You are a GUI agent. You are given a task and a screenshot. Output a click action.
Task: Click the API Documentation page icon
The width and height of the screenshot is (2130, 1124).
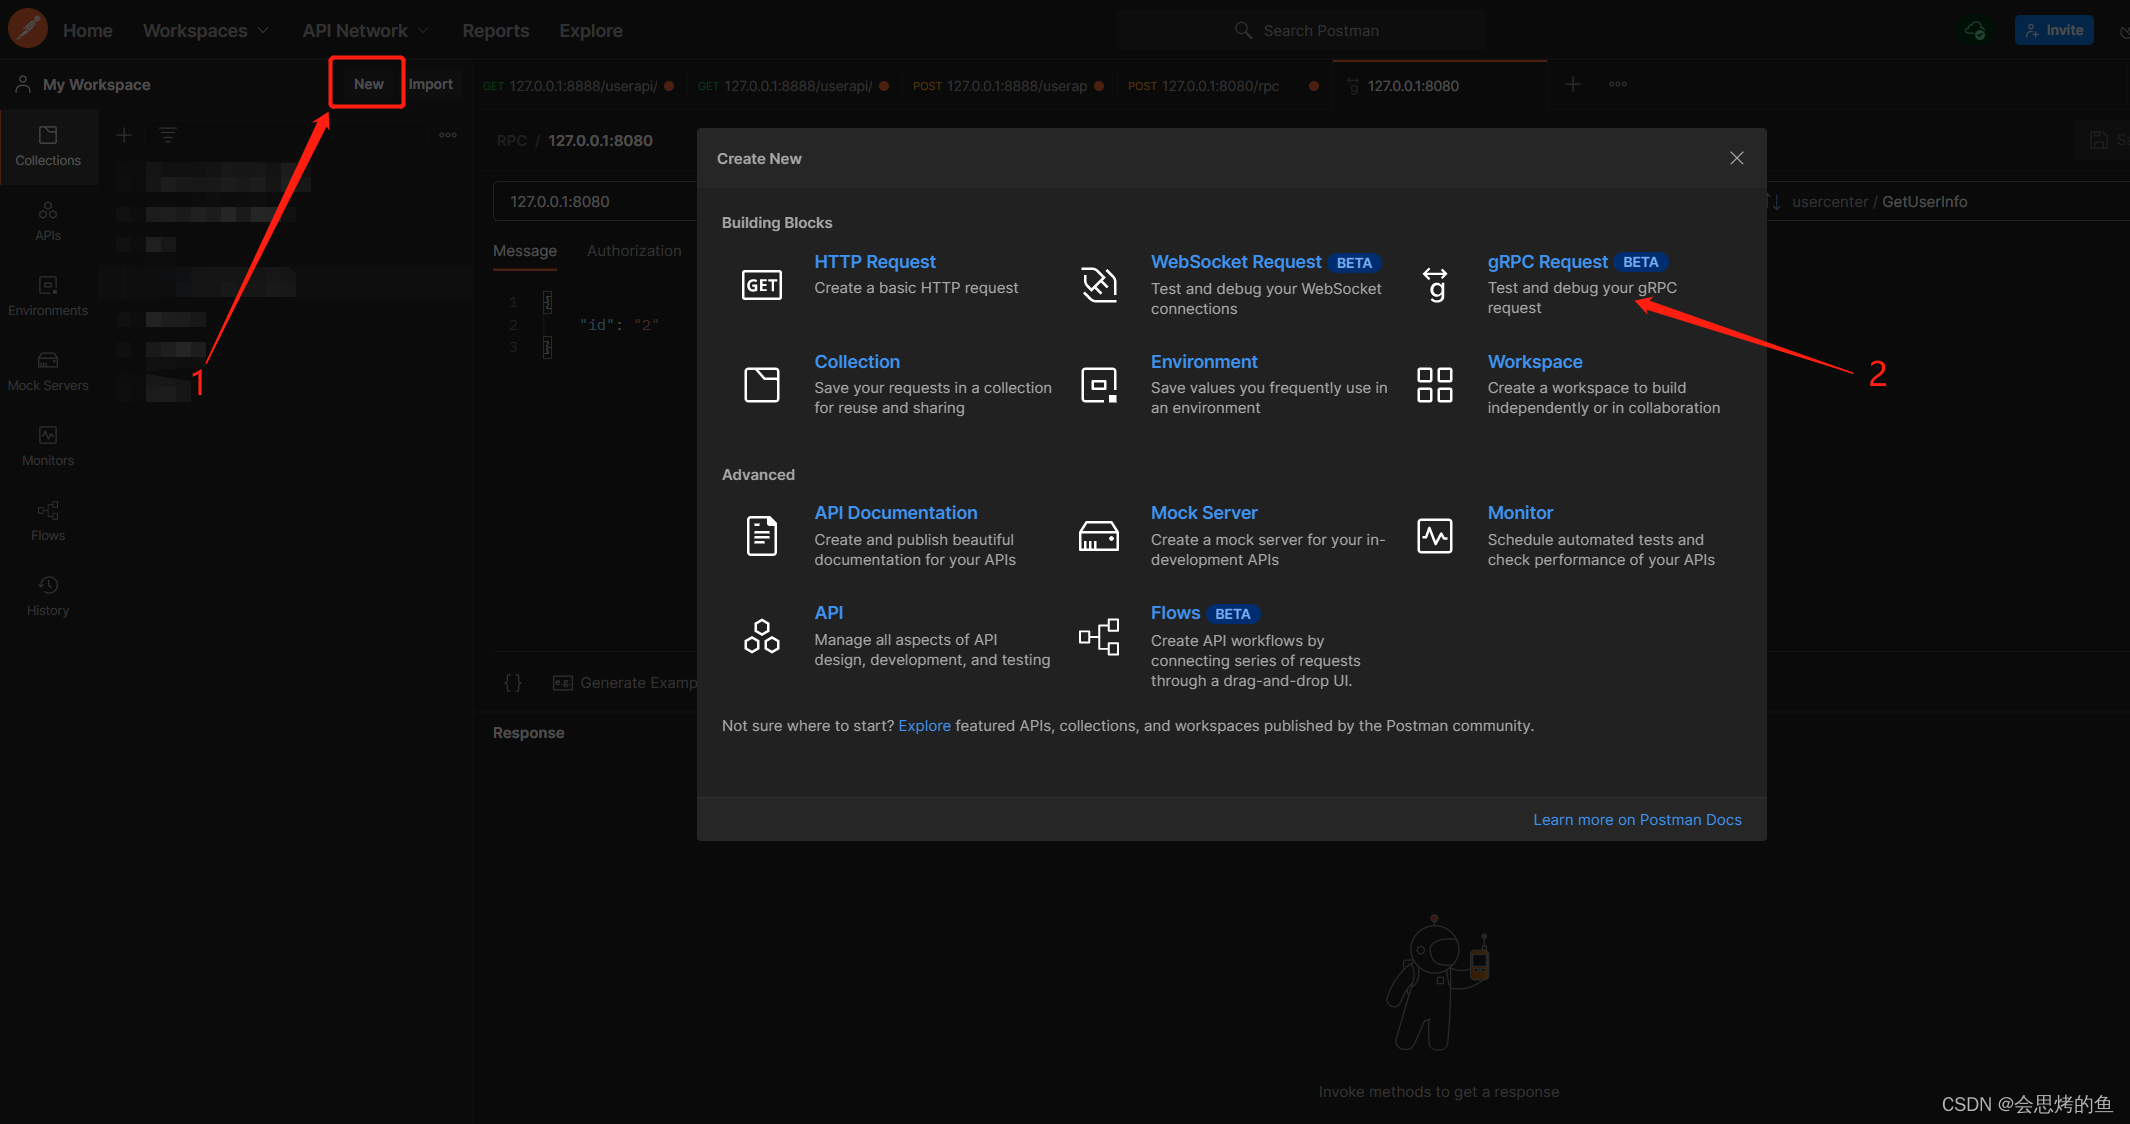[761, 537]
